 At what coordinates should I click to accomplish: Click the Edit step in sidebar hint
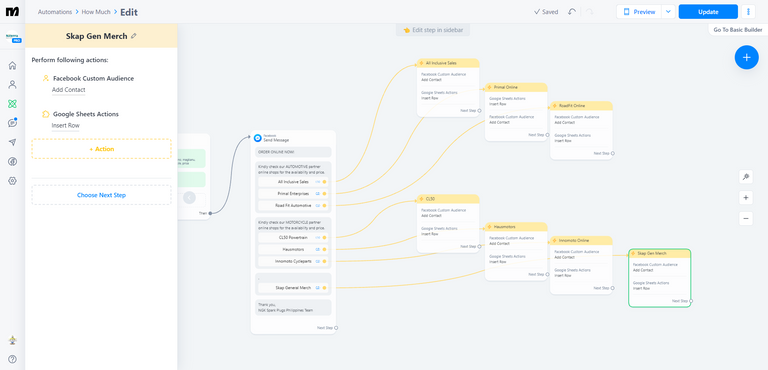[x=432, y=30]
